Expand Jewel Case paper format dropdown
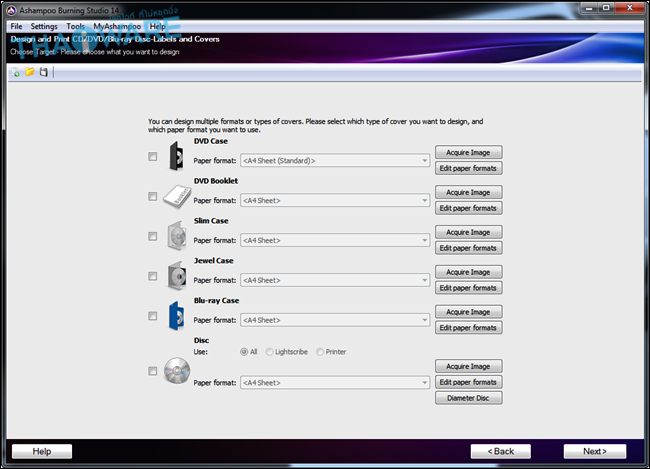 pos(335,280)
